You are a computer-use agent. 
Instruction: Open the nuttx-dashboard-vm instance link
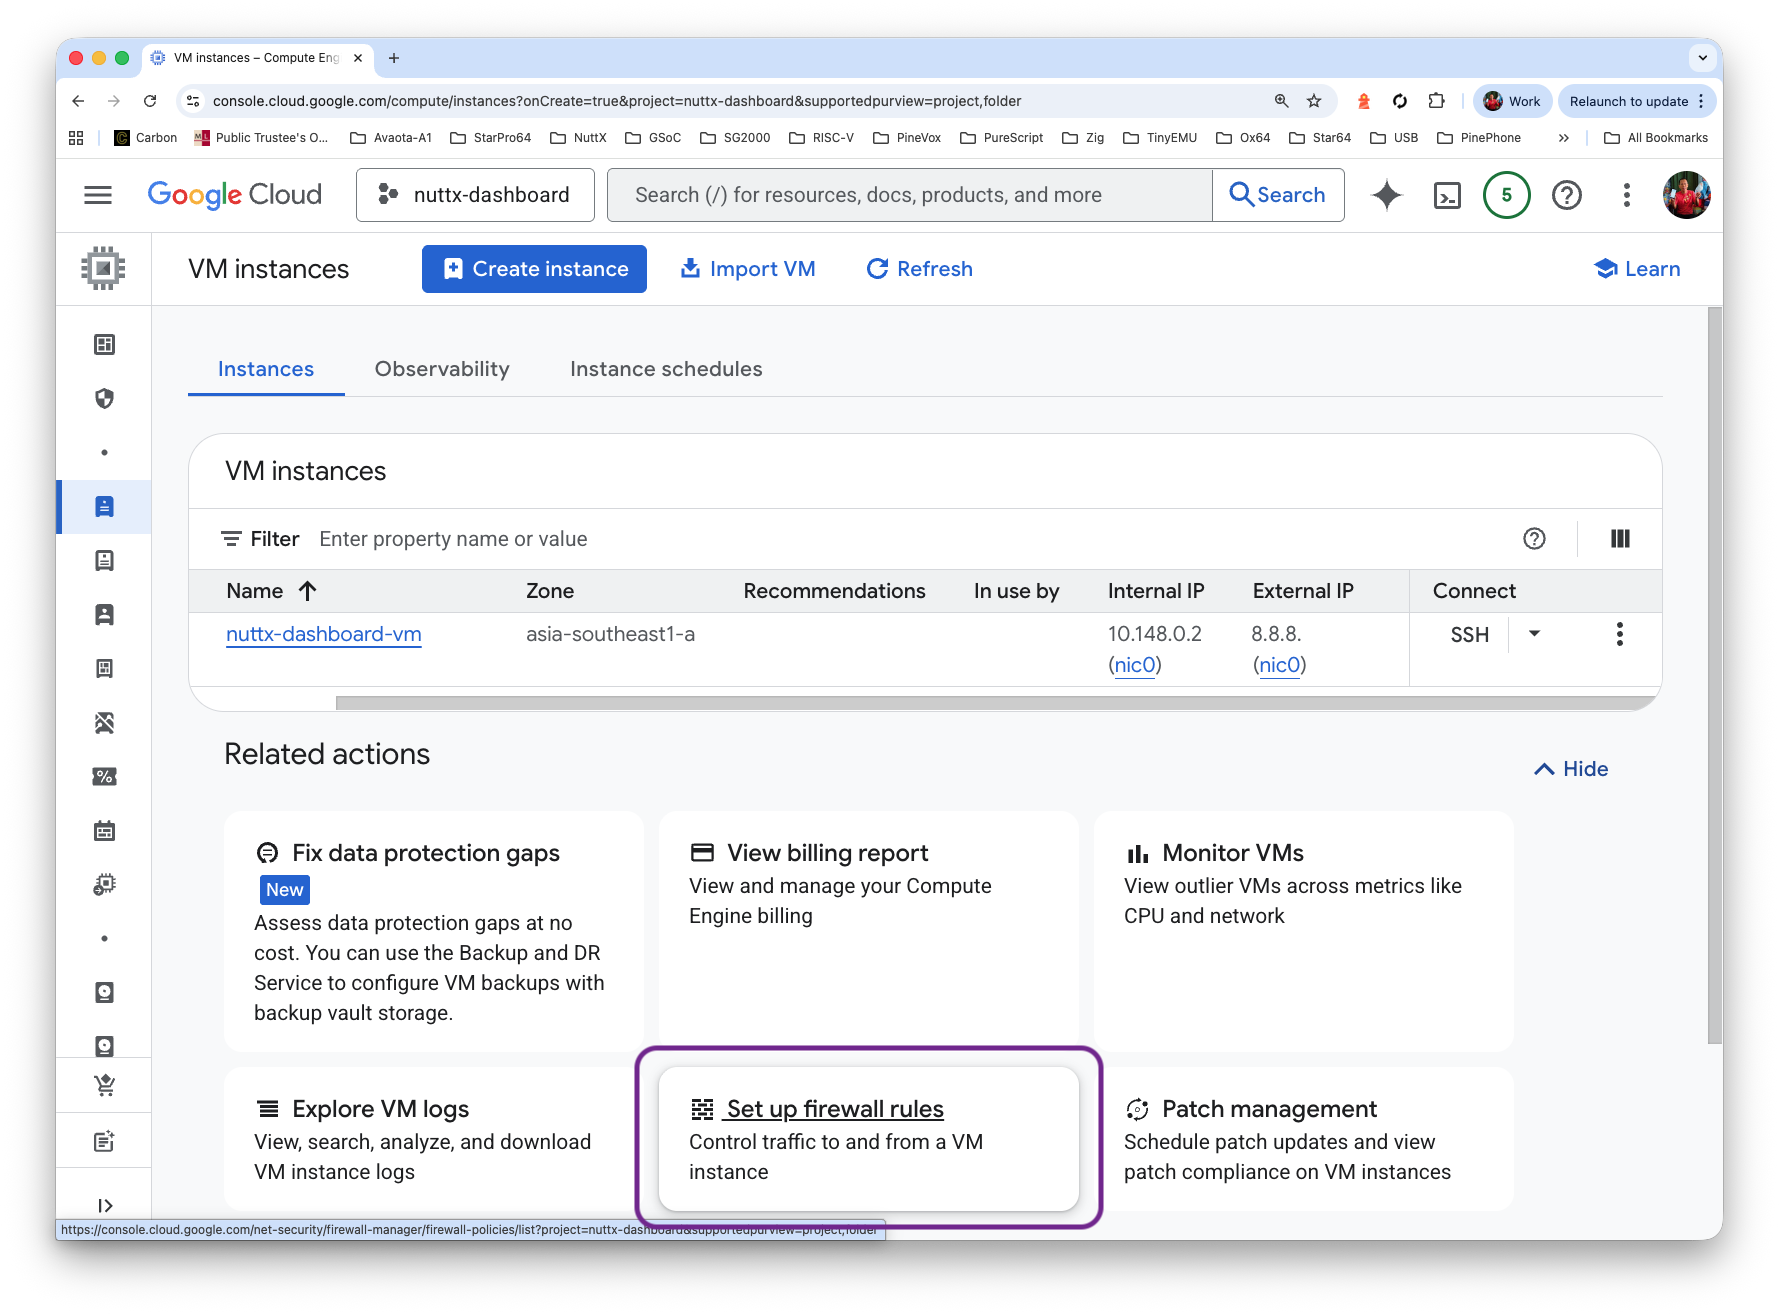pyautogui.click(x=323, y=634)
